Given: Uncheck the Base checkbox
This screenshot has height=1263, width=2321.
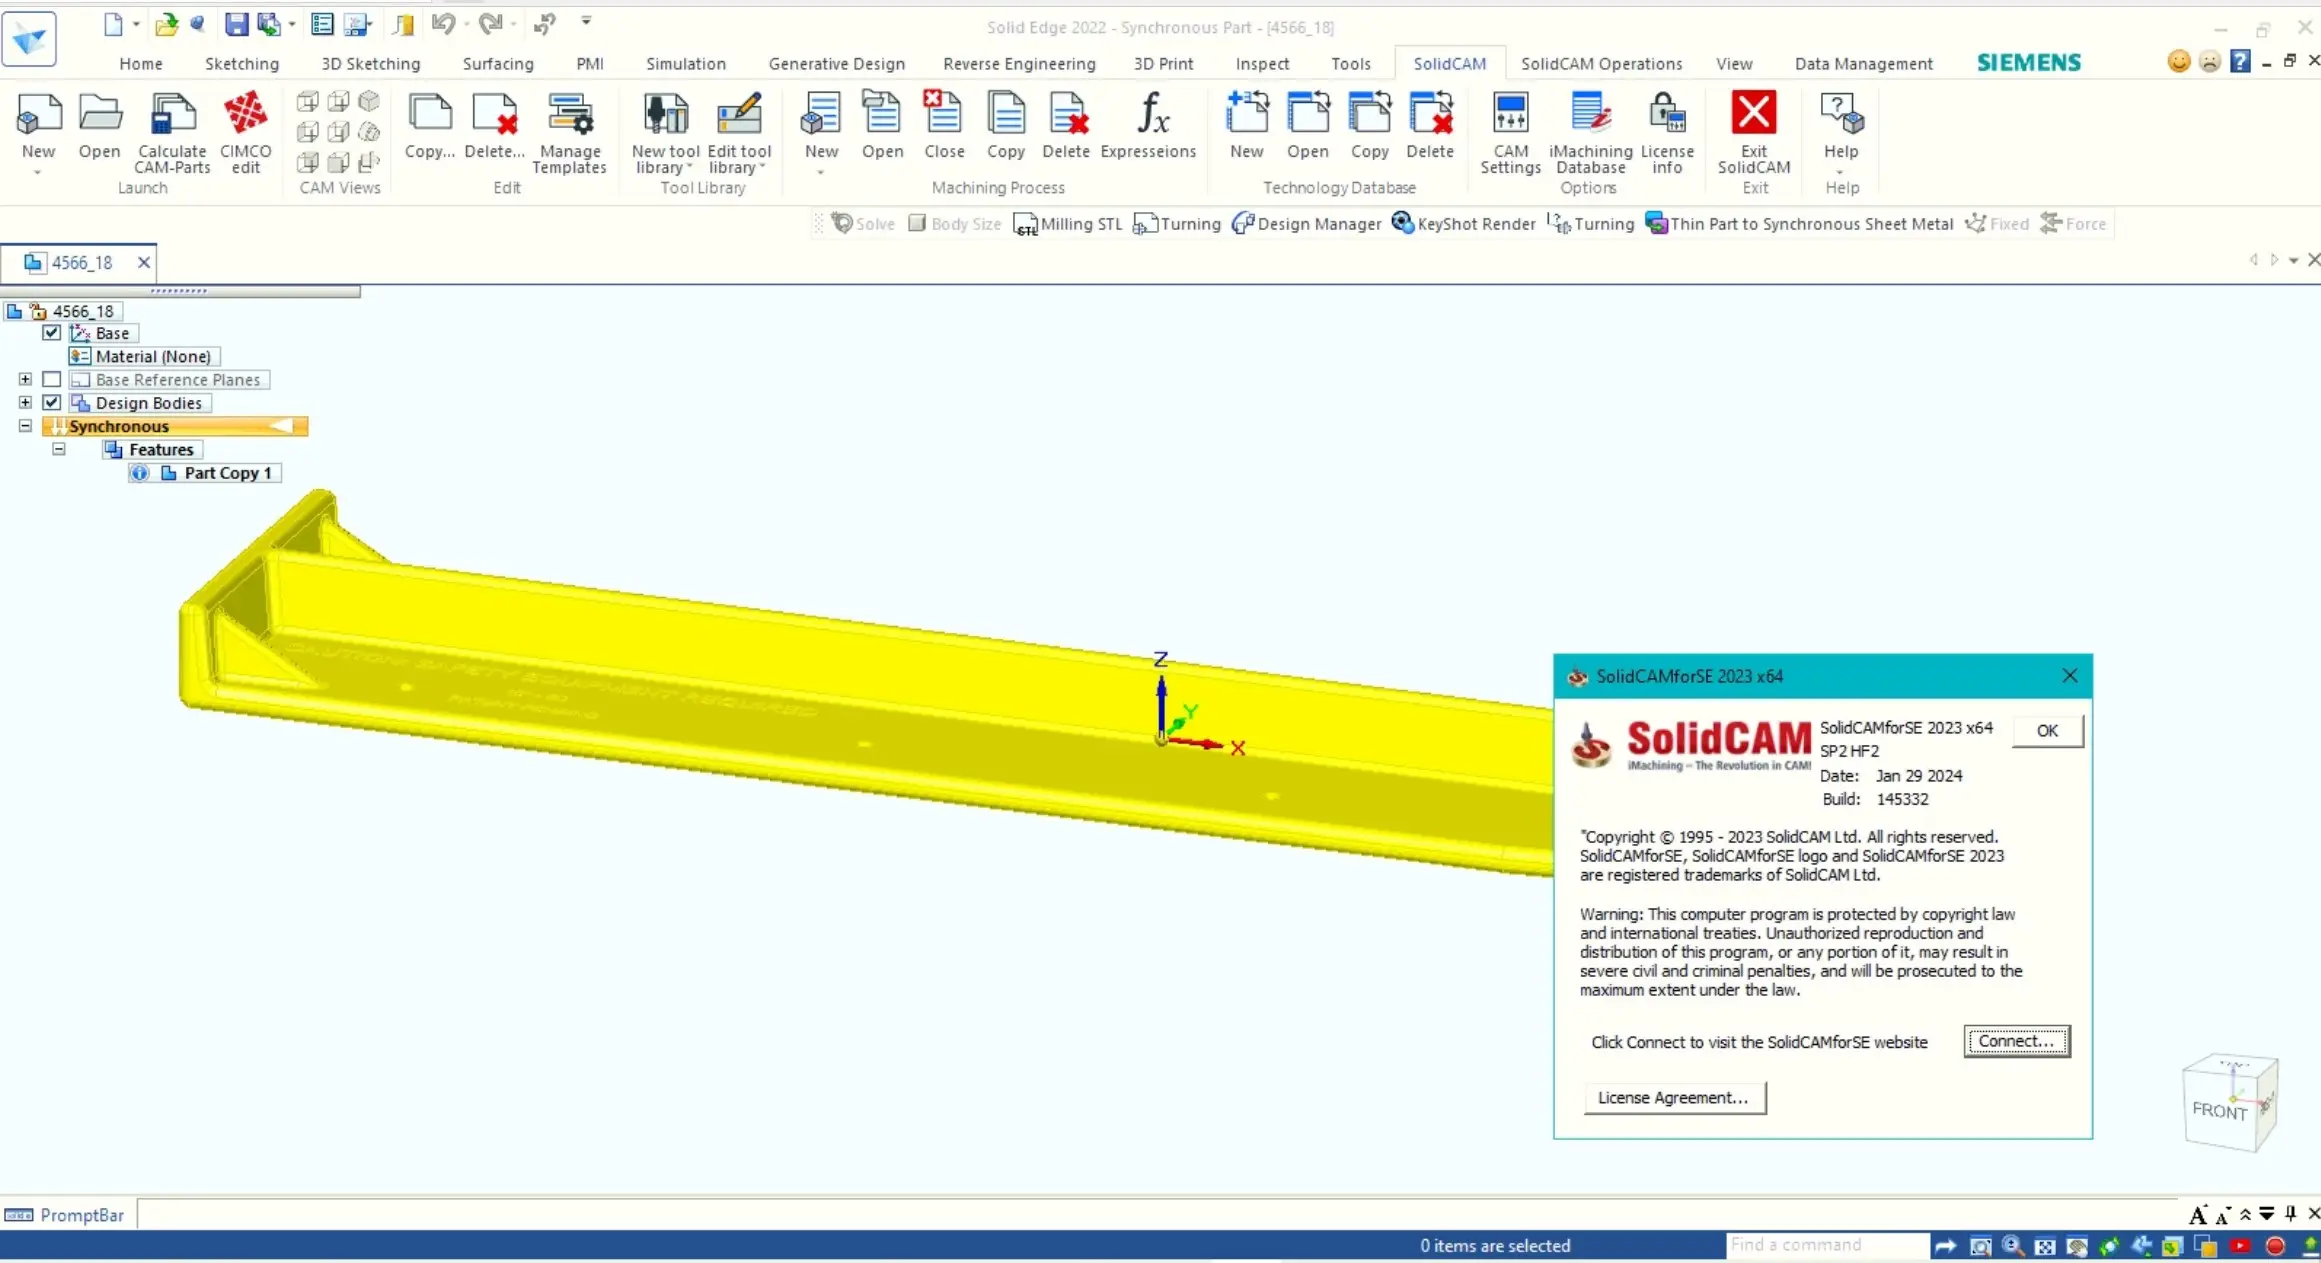Looking at the screenshot, I should 52,333.
